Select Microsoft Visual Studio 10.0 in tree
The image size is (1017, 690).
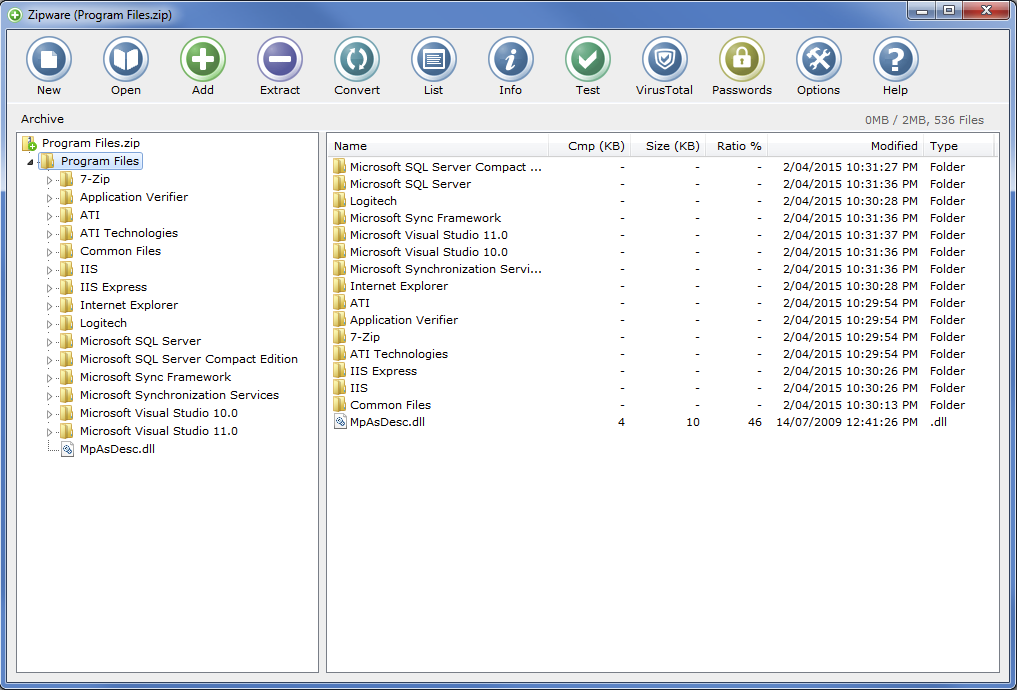[159, 413]
